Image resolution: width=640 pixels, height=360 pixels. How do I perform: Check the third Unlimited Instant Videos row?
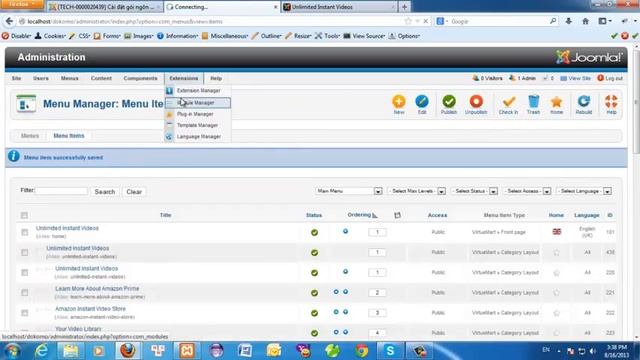point(24,272)
